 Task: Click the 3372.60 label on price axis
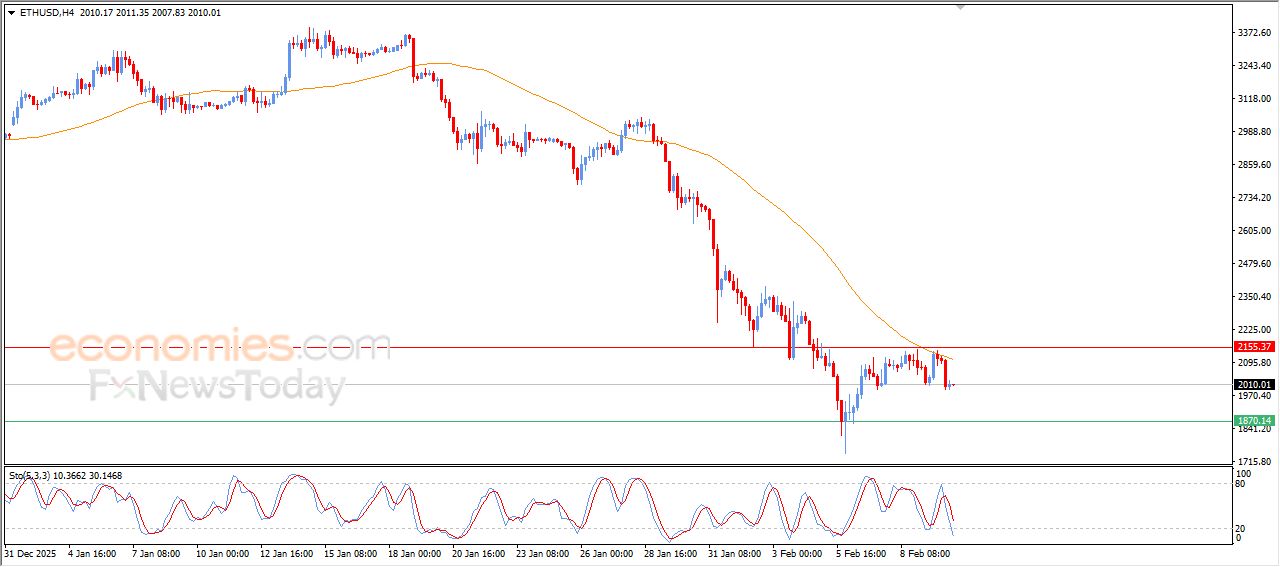(x=1254, y=33)
